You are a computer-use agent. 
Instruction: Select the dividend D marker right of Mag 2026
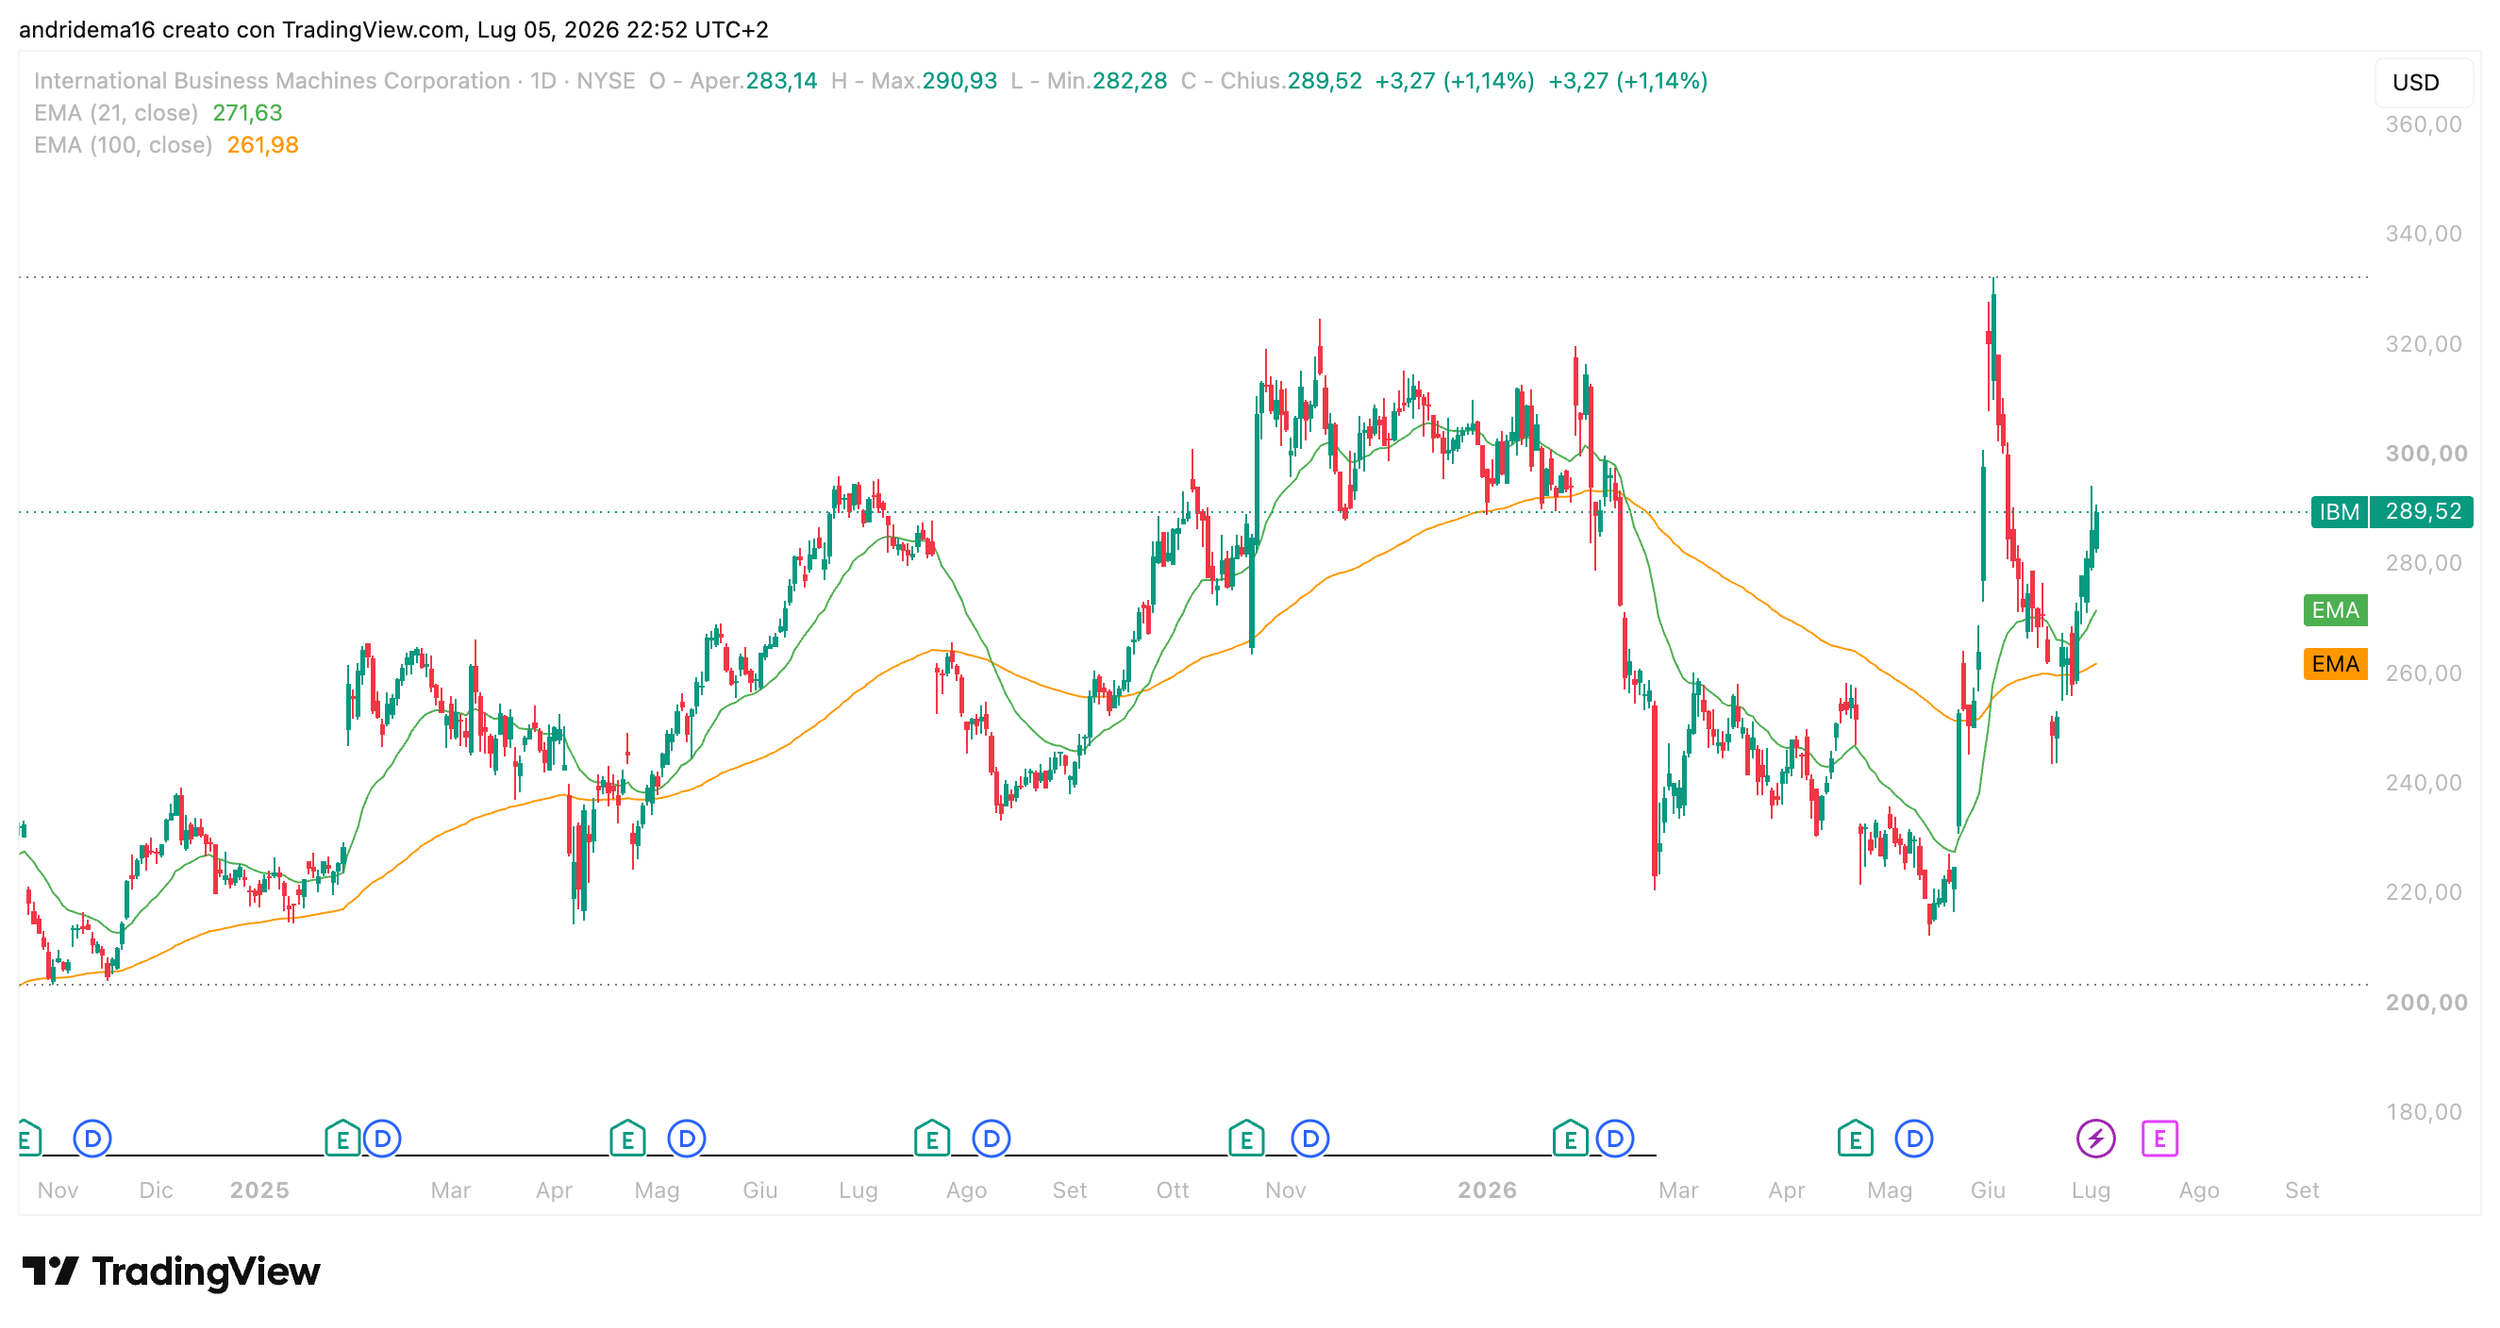[x=1914, y=1138]
